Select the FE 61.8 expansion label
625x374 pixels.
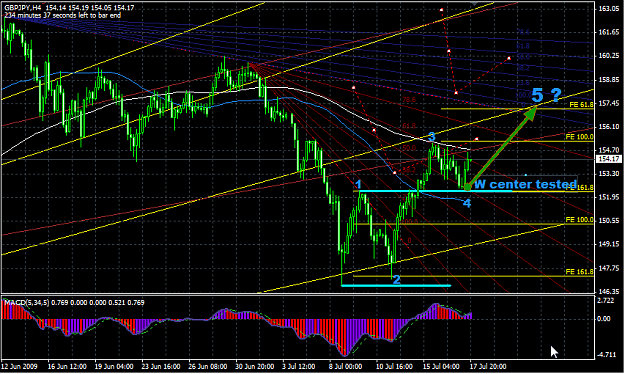point(581,105)
